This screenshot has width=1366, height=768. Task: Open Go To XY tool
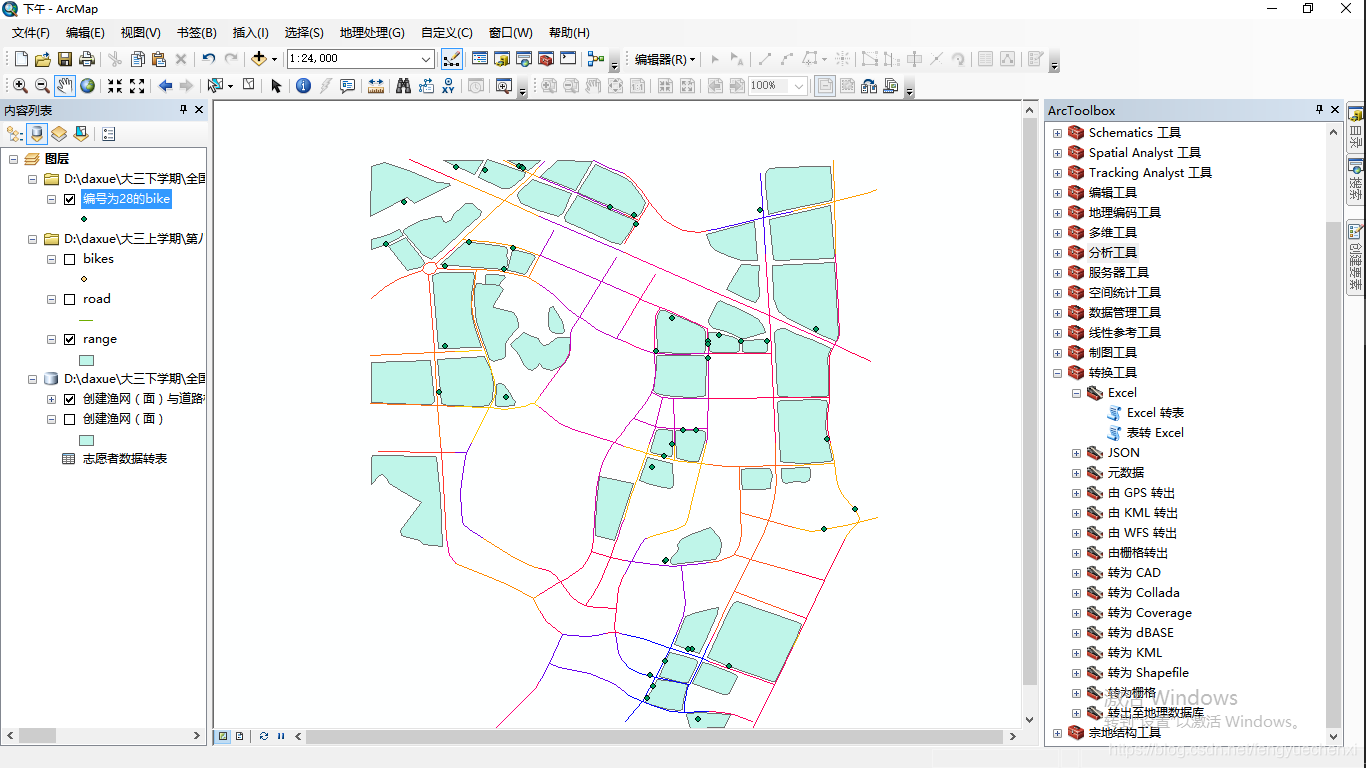pos(448,86)
